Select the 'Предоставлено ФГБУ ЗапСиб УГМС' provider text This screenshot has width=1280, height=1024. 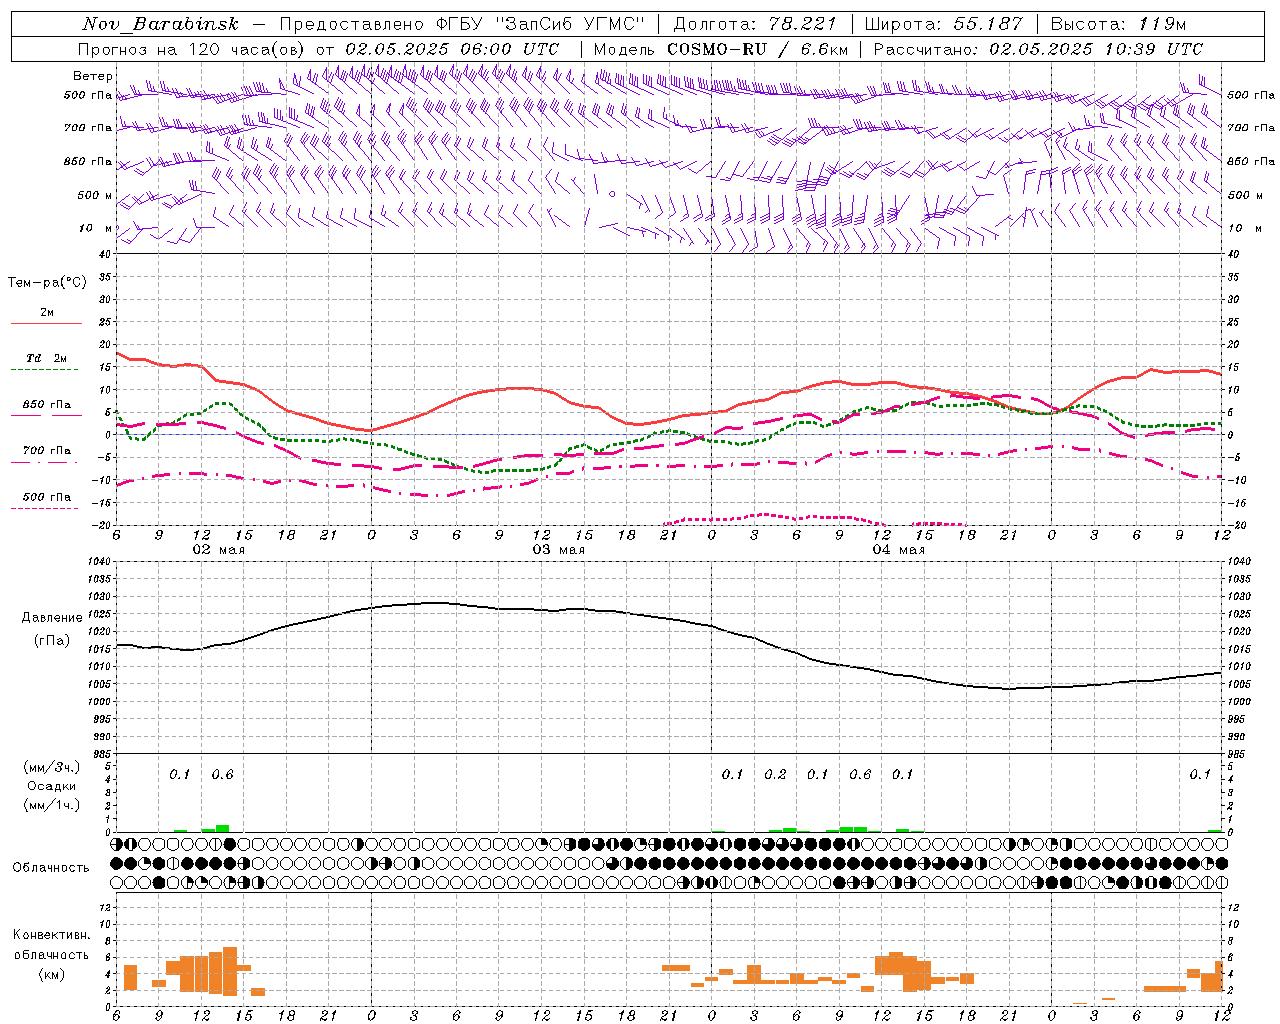click(x=462, y=24)
